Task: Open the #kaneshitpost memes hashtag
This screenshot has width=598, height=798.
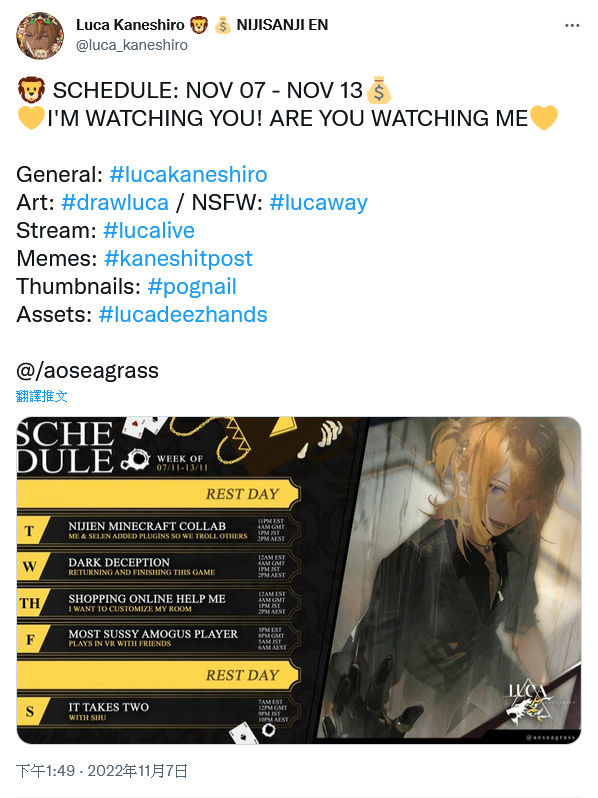Action: (178, 259)
